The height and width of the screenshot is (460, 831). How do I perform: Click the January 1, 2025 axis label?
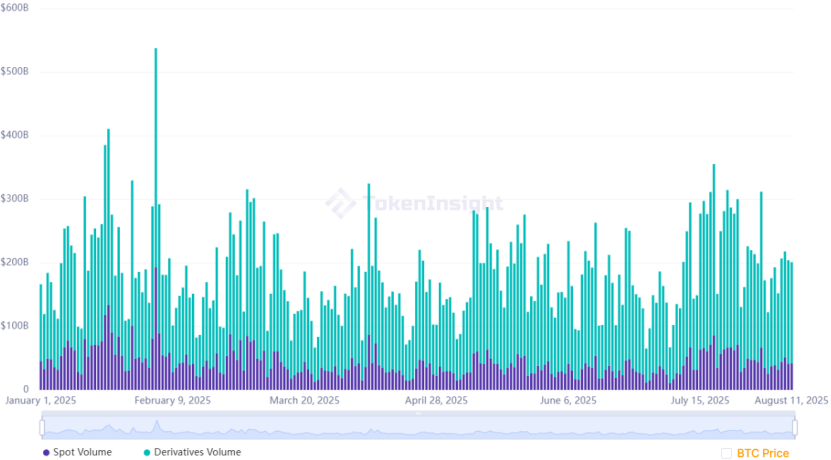[42, 401]
